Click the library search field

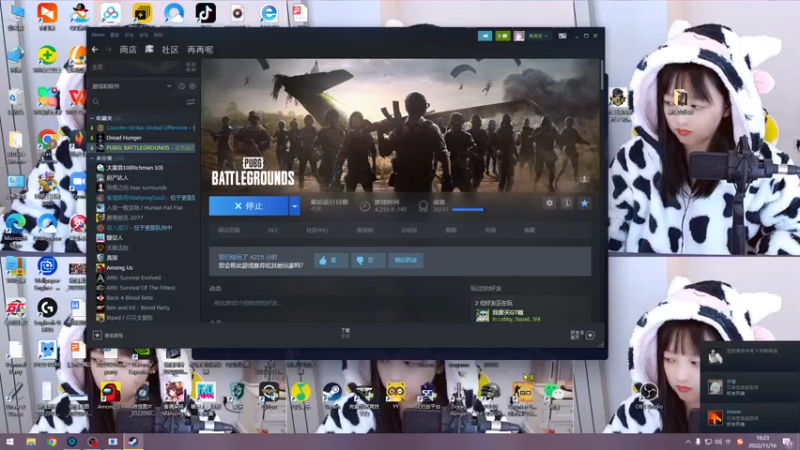tap(138, 102)
